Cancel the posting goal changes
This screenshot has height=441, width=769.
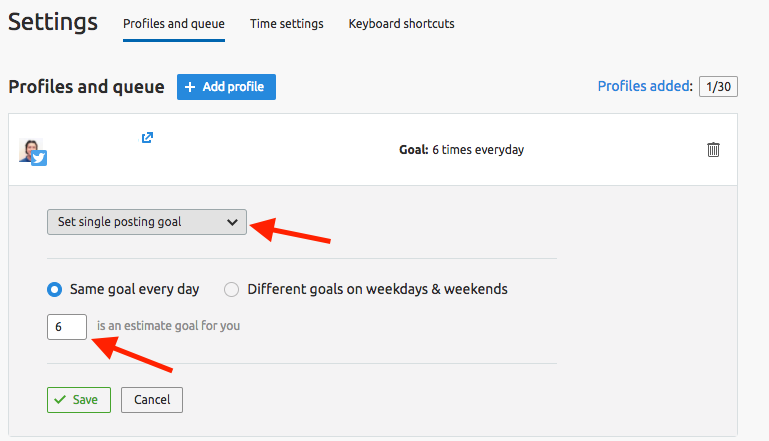tap(152, 400)
